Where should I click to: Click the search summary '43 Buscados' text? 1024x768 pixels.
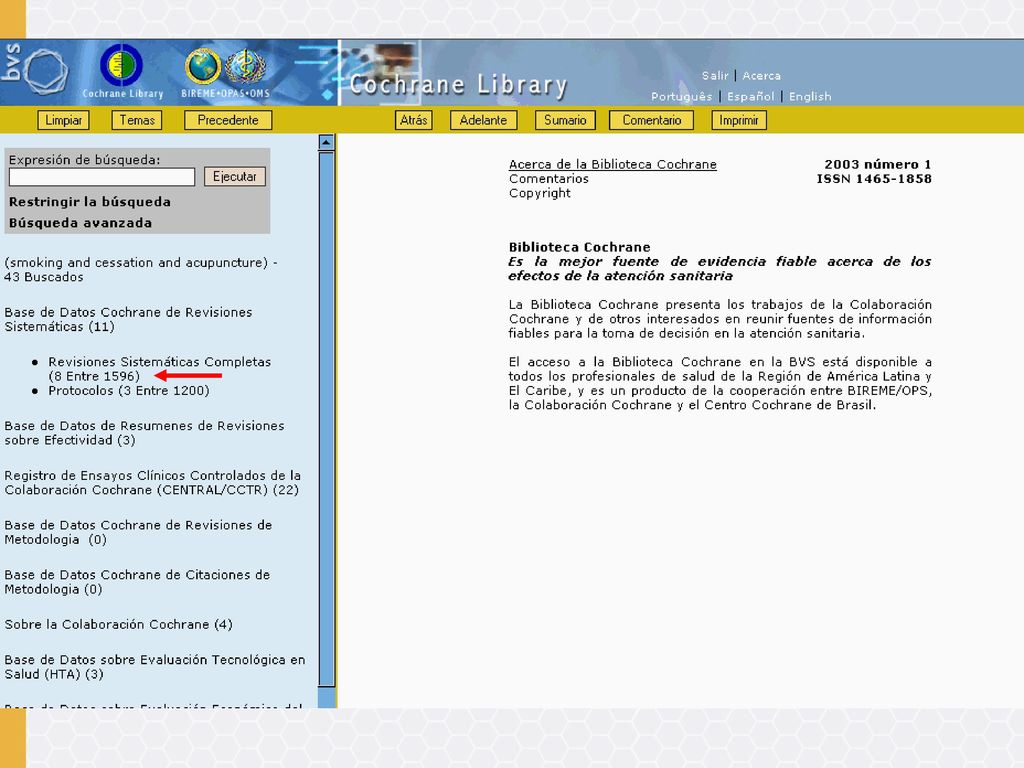(x=44, y=277)
